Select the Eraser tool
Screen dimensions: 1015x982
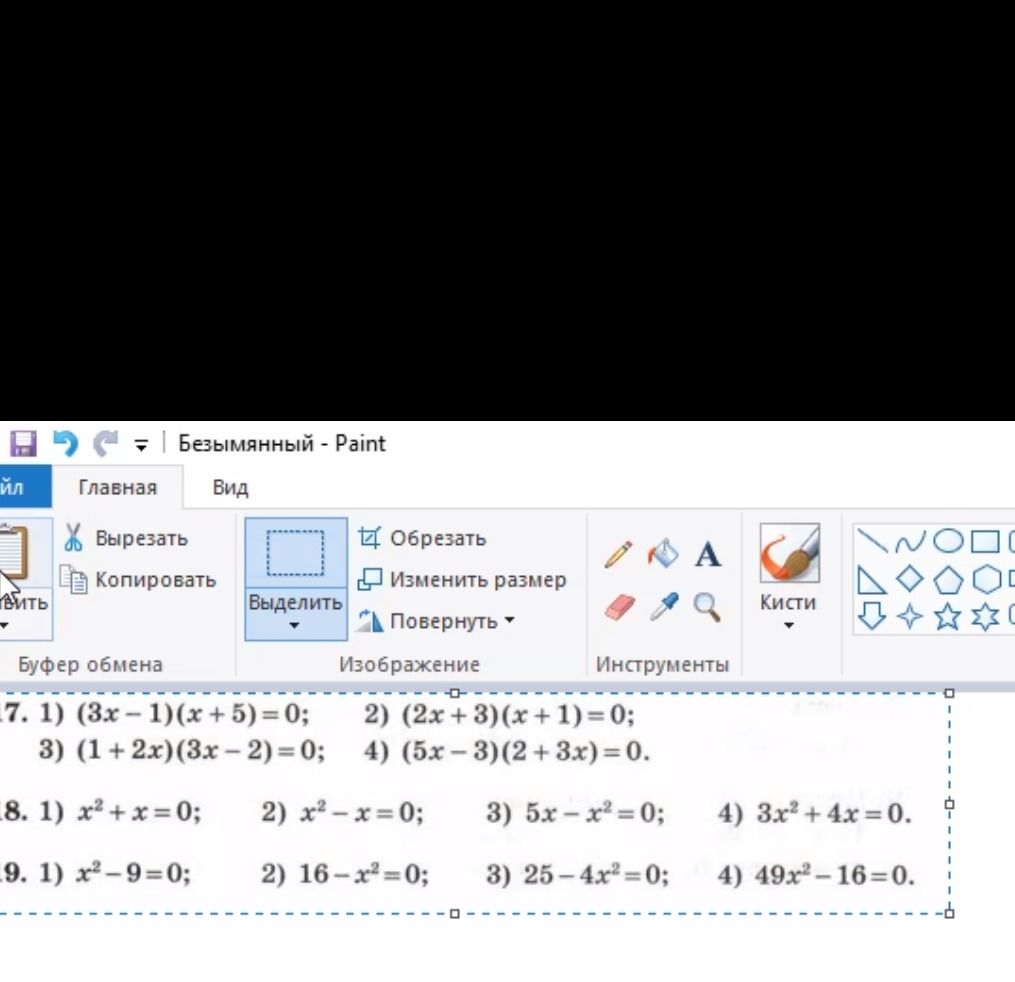(619, 608)
